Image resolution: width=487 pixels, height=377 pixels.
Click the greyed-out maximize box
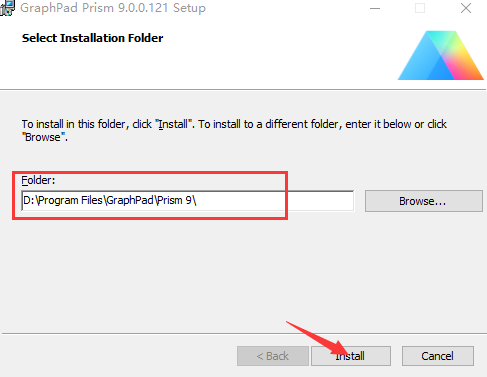pos(420,8)
